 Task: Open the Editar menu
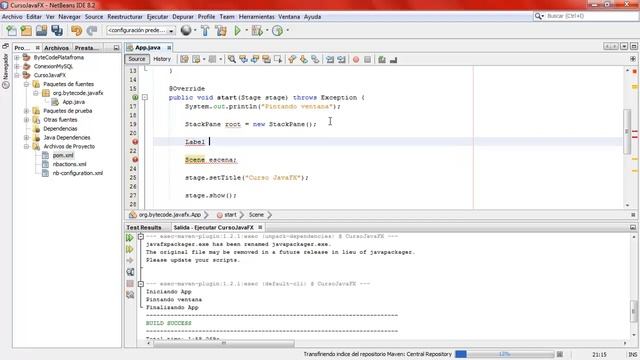34,17
